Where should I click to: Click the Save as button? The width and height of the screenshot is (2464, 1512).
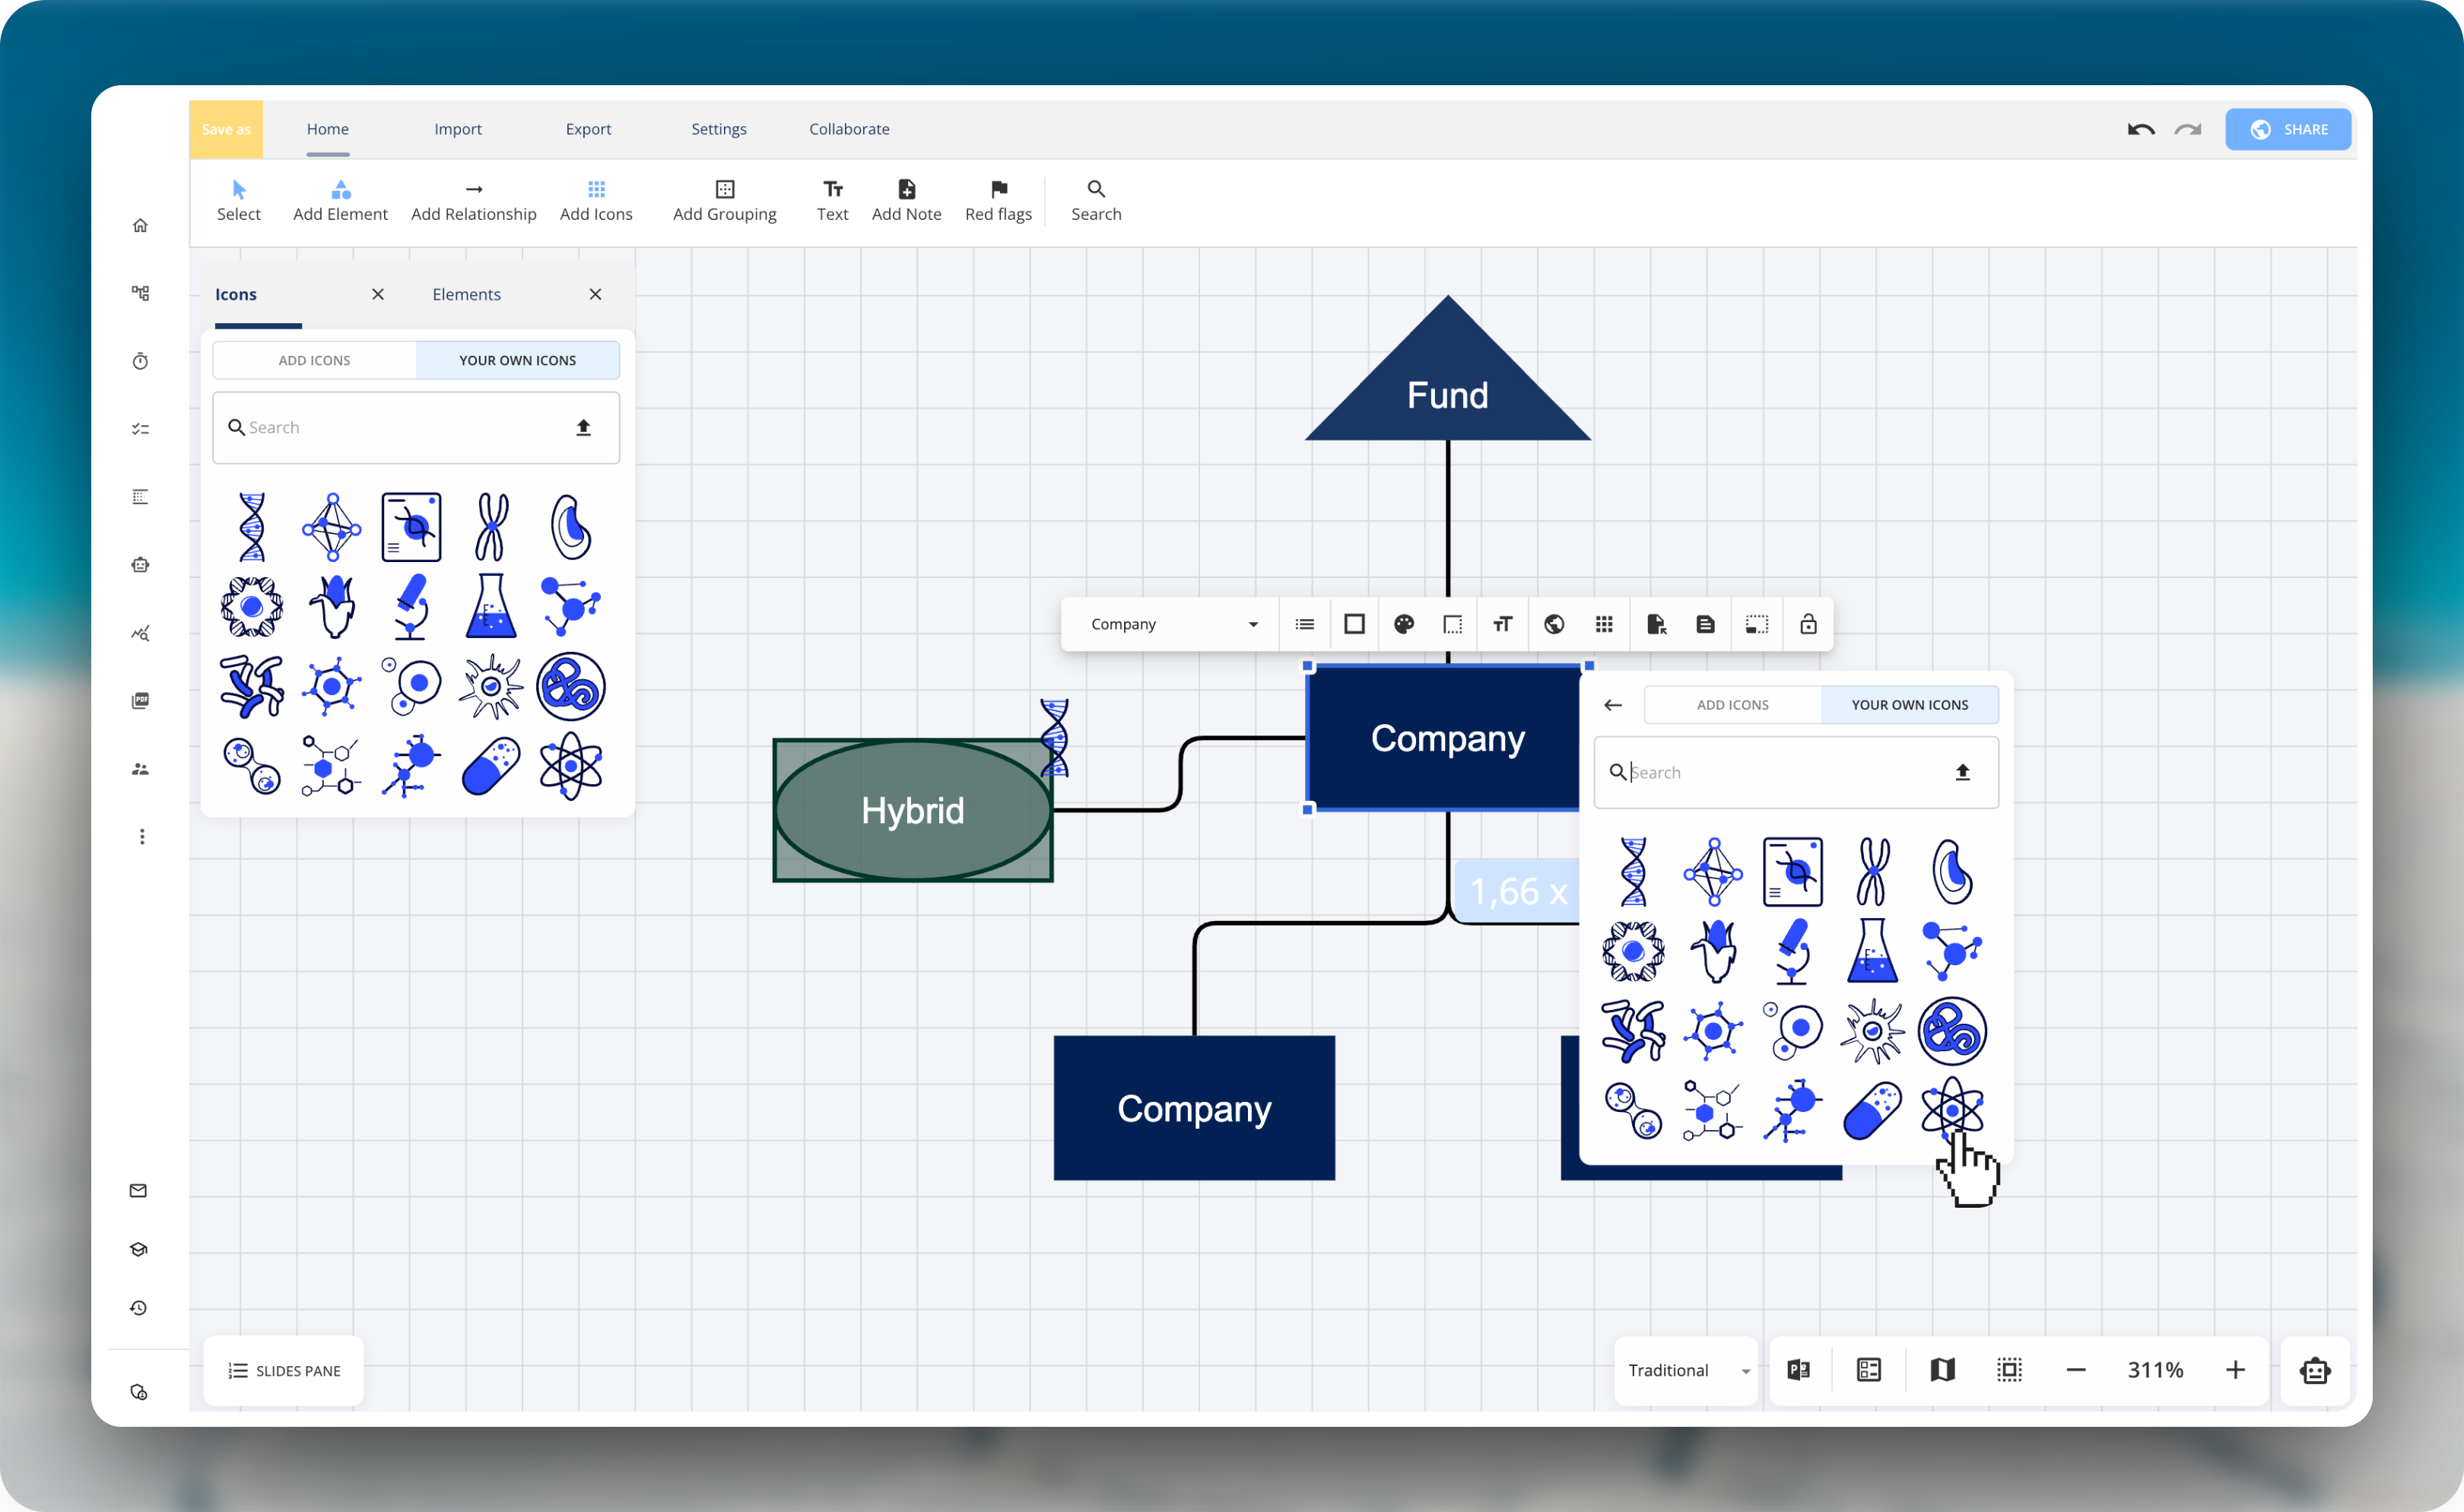coord(226,129)
